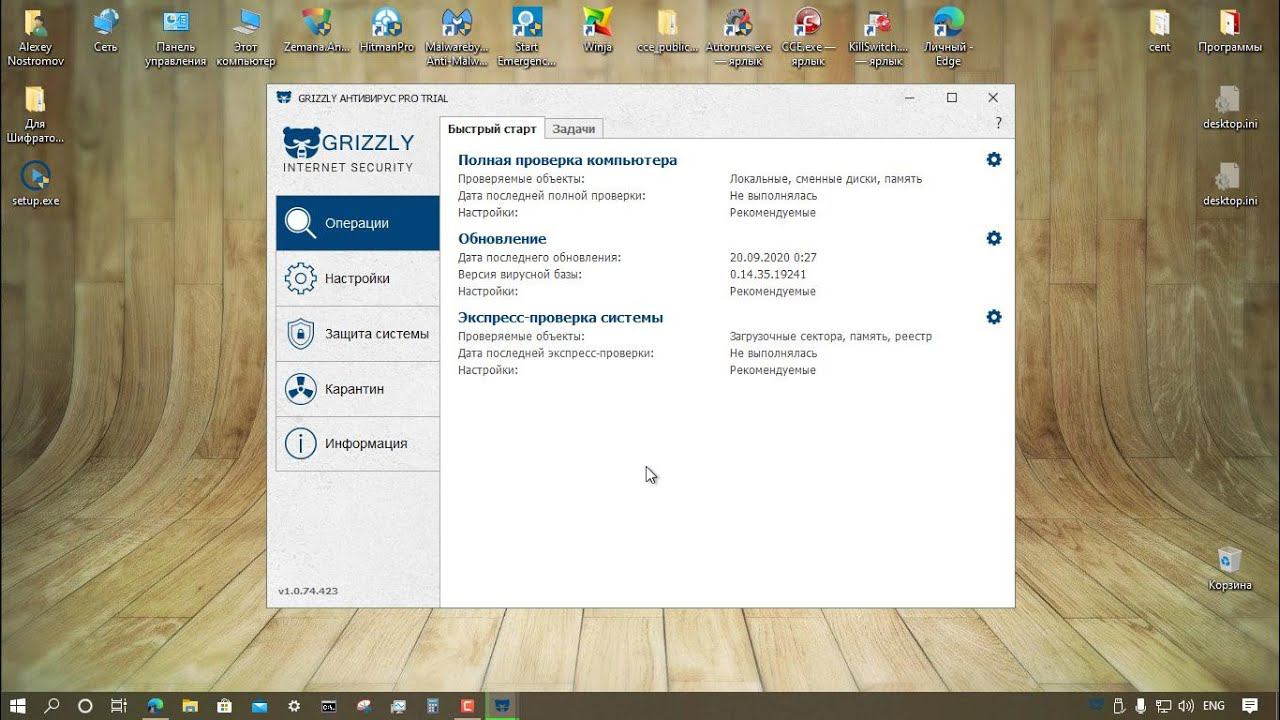1280x720 pixels.
Task: Open gear settings for Экспресс-проверка системы
Action: [994, 317]
